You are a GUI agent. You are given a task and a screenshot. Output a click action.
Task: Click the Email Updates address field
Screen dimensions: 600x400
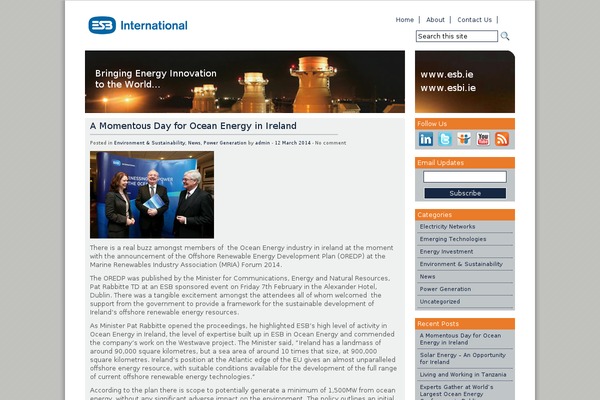(x=465, y=176)
